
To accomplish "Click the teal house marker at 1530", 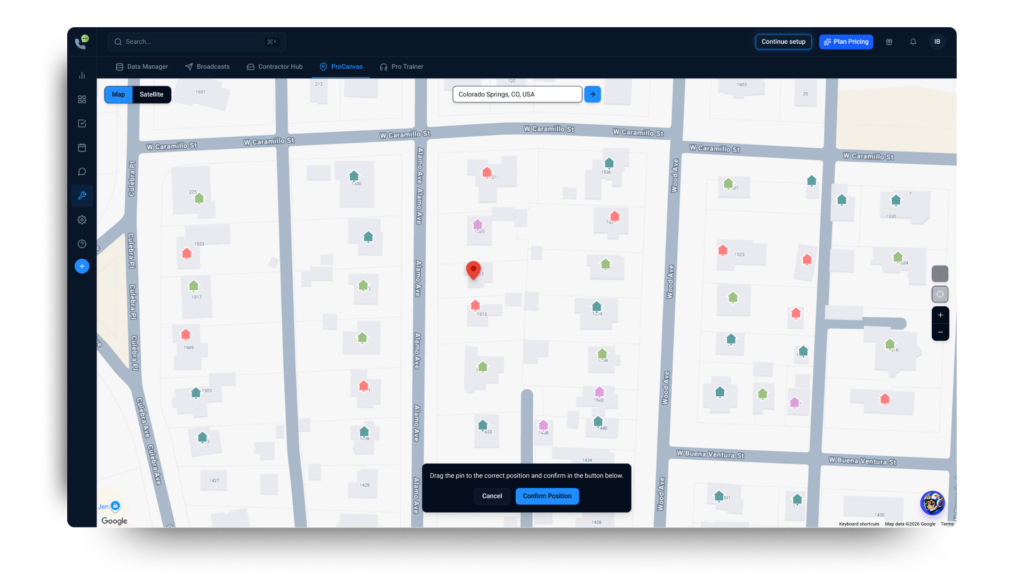I will [896, 200].
